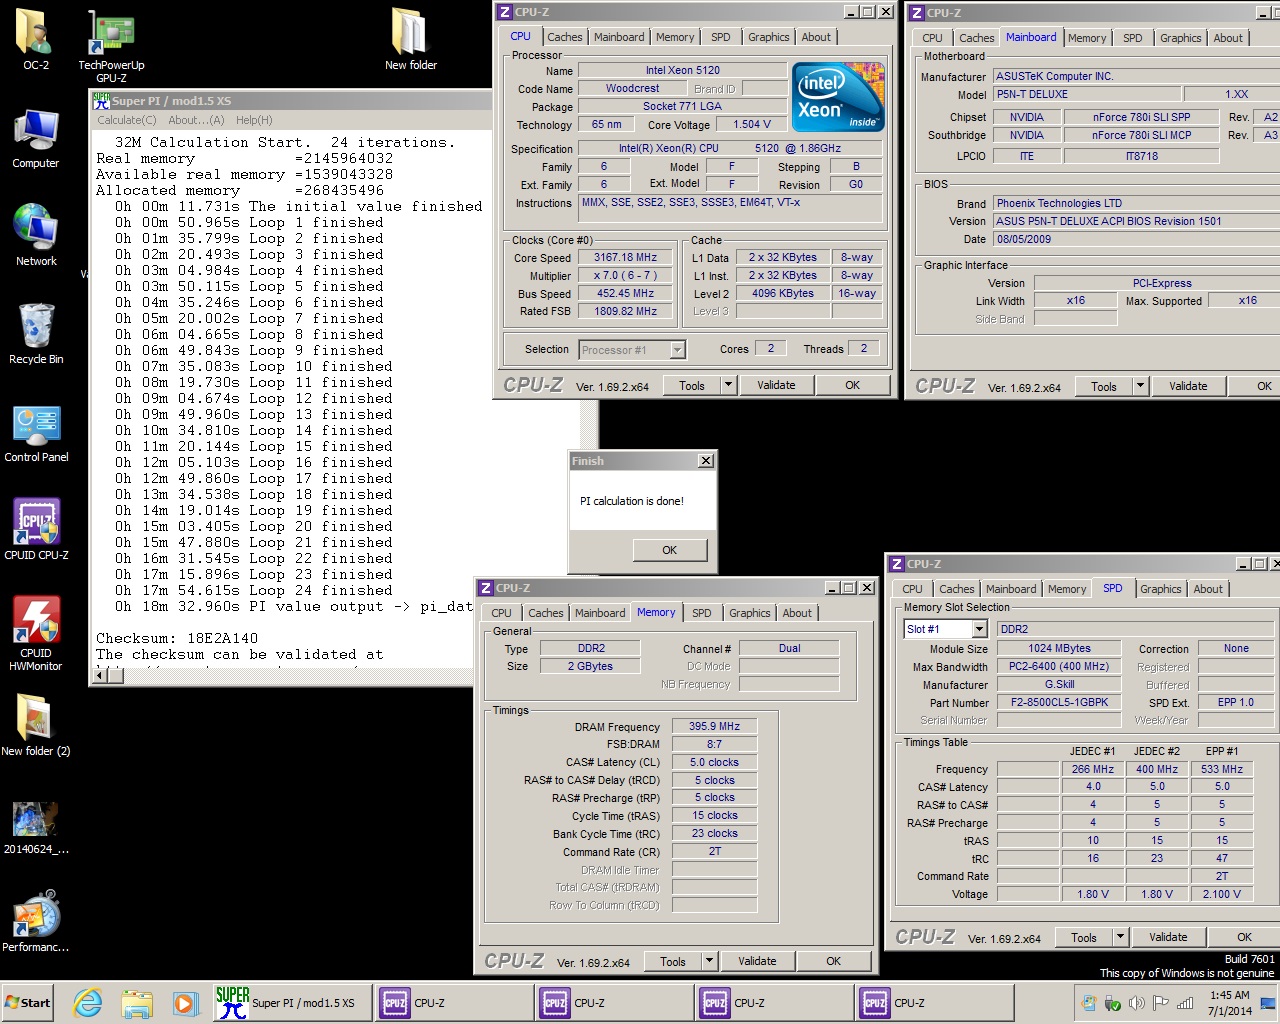Select the CPUID HWMonitor desktop shortcut

coord(35,634)
